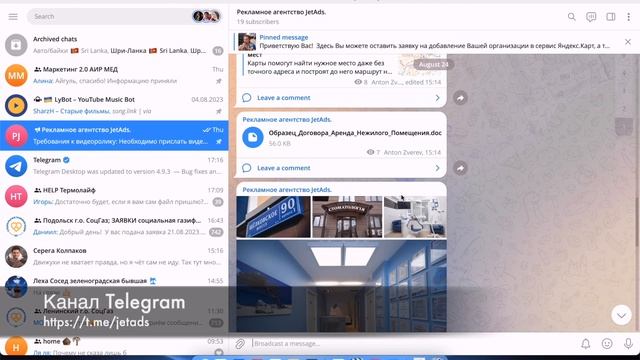Open the dental office photo
This screenshot has height=360, width=640.
pyautogui.click(x=415, y=217)
